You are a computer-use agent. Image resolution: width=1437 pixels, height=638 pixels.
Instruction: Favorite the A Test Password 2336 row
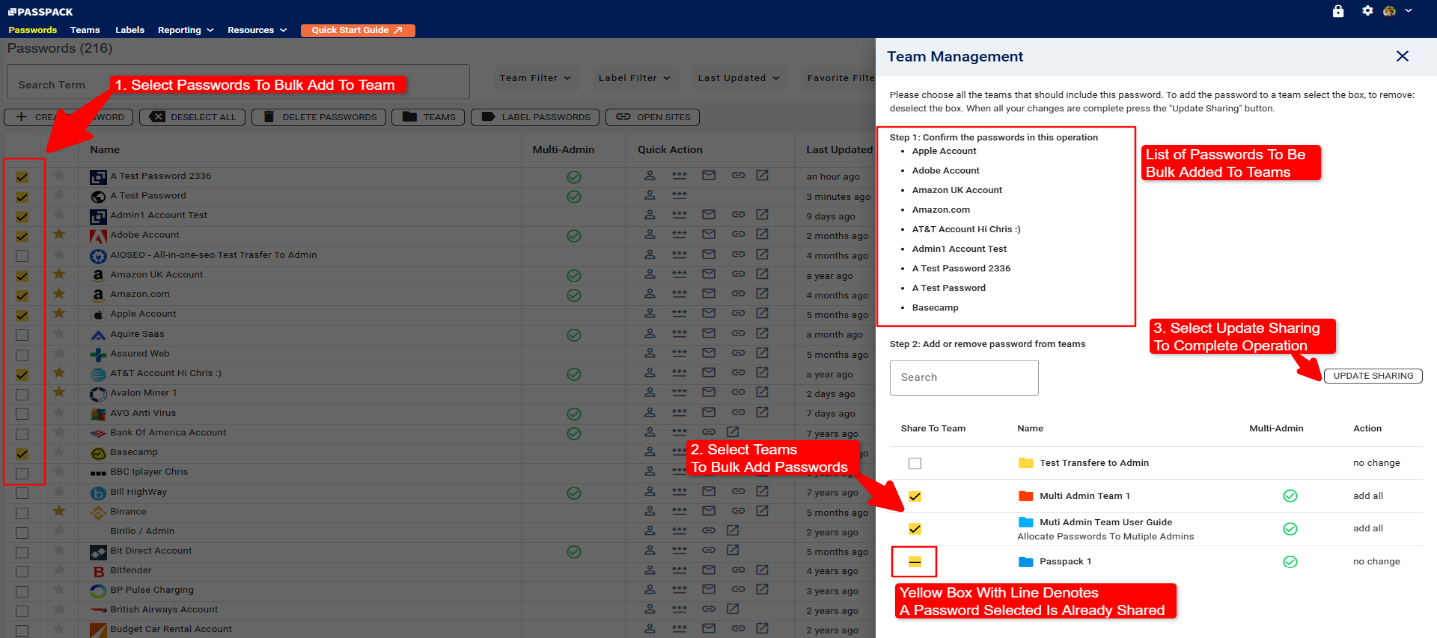(x=59, y=176)
